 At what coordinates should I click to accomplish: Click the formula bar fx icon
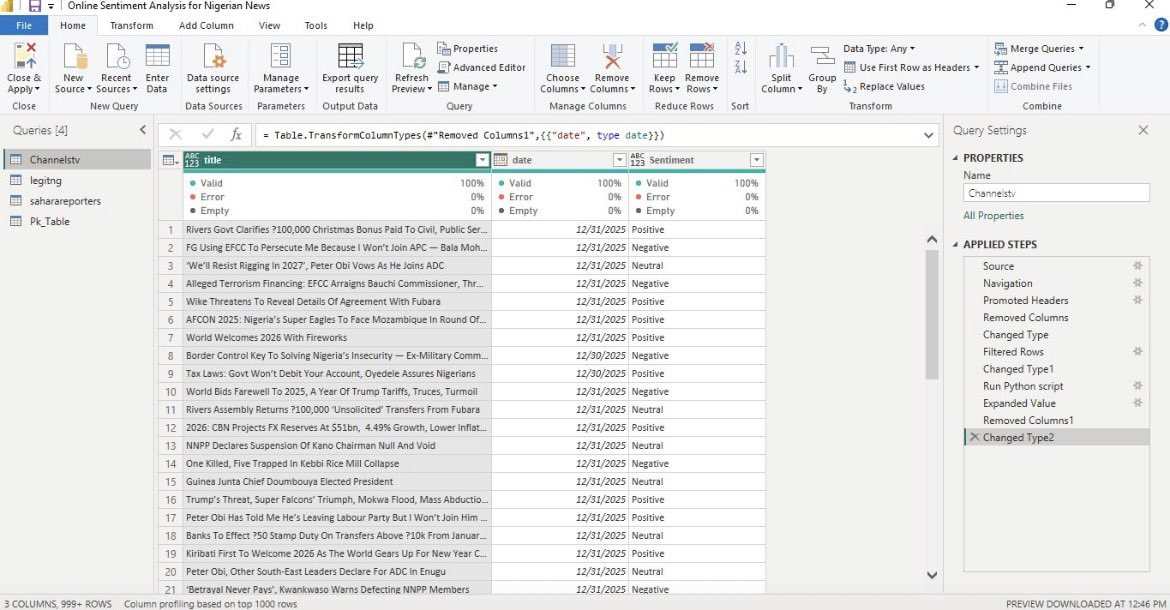[x=236, y=134]
